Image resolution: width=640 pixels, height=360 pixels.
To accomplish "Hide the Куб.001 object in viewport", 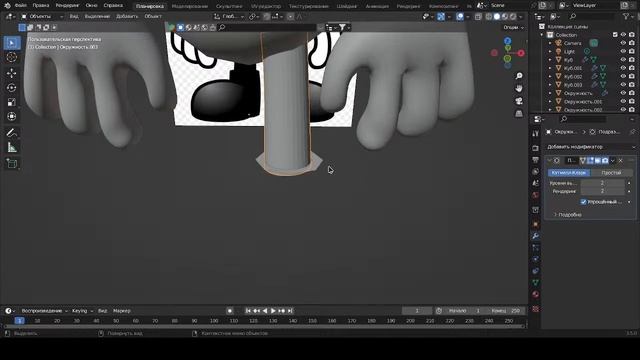I will [x=623, y=68].
